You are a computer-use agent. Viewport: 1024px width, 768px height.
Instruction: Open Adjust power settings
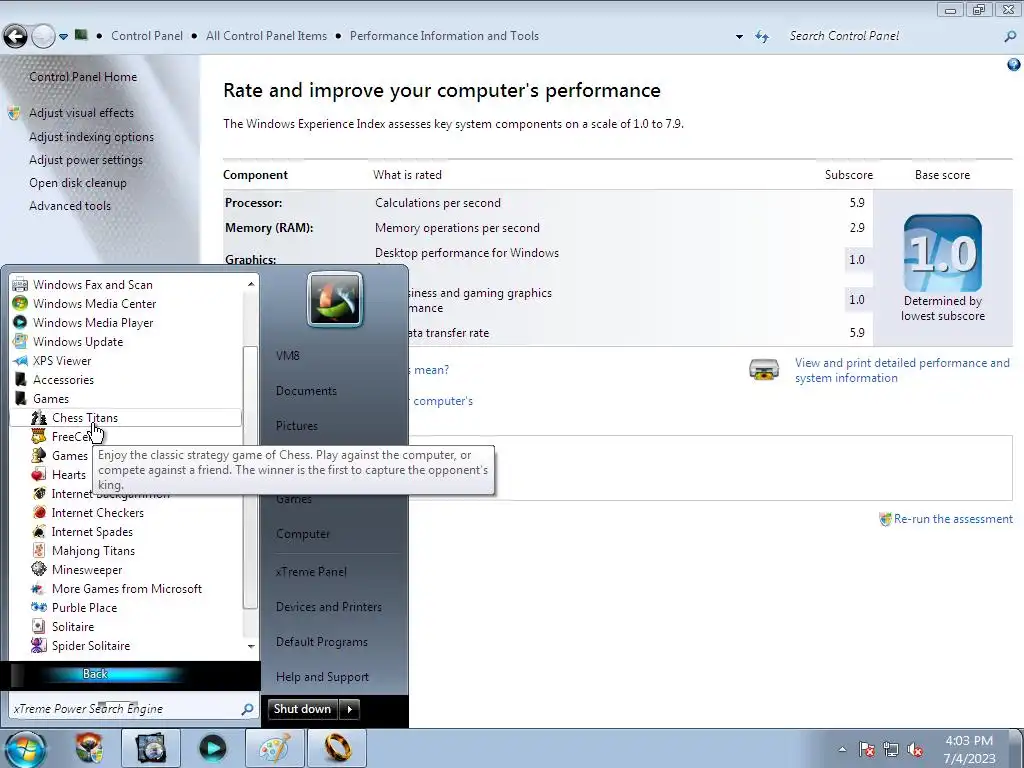(86, 160)
